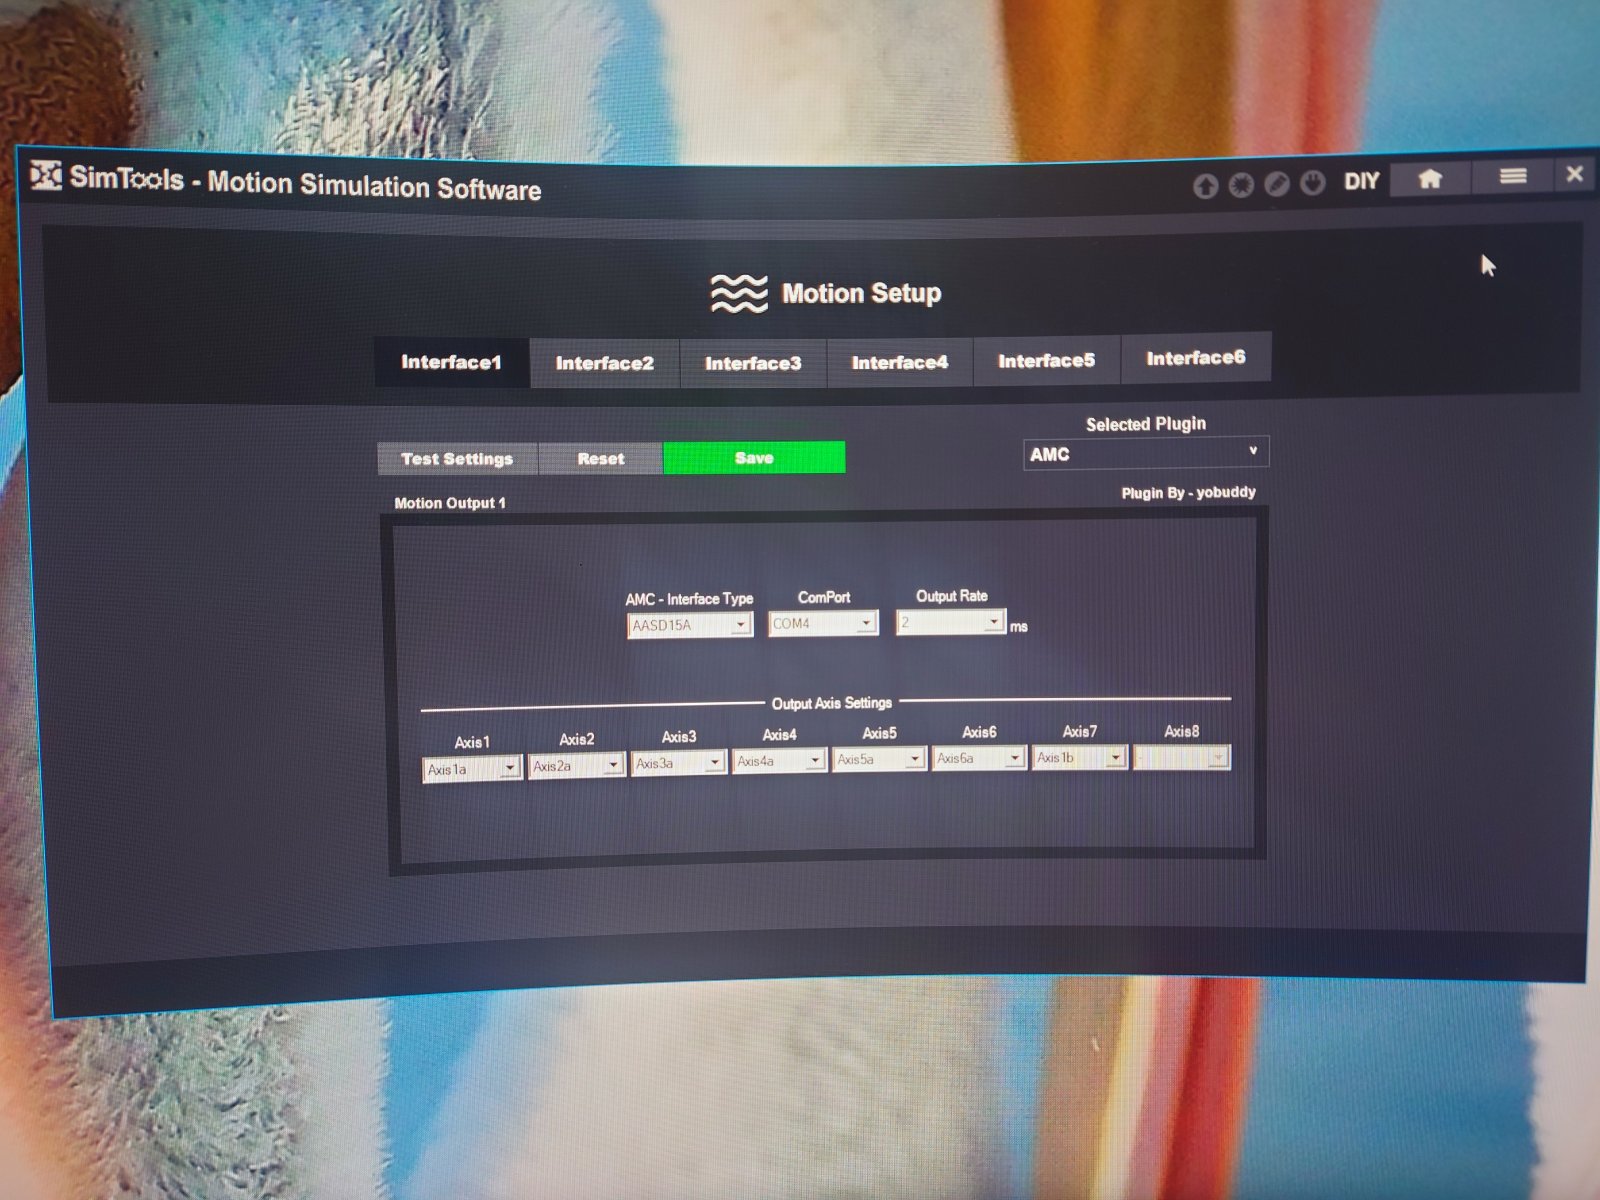Click the 'Output Axis Settings' label
Viewport: 1600px width, 1200px height.
coord(832,703)
